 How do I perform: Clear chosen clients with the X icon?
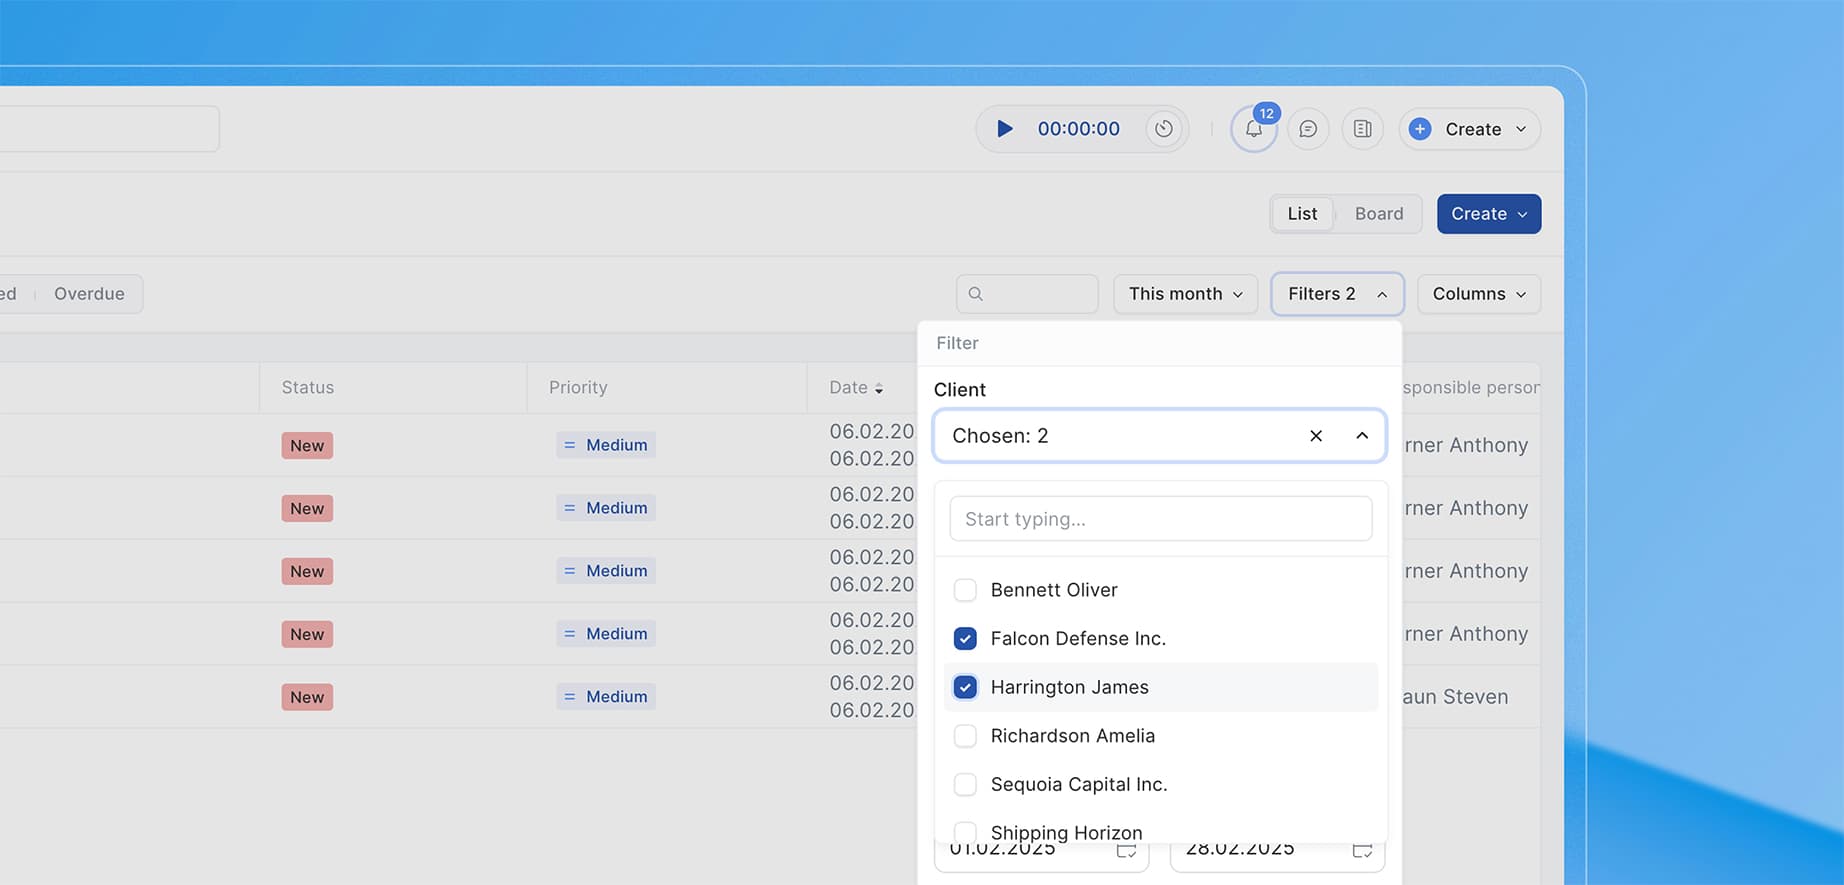(x=1316, y=436)
